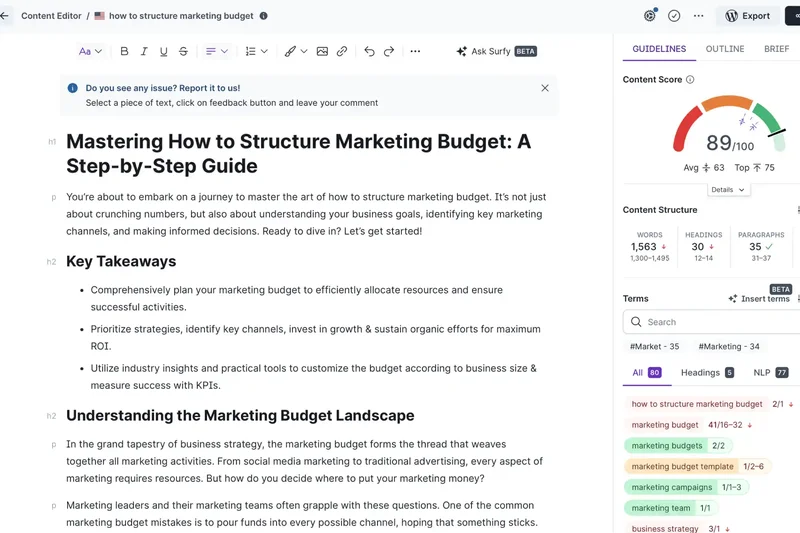Insert a link with the chain icon

click(x=342, y=51)
